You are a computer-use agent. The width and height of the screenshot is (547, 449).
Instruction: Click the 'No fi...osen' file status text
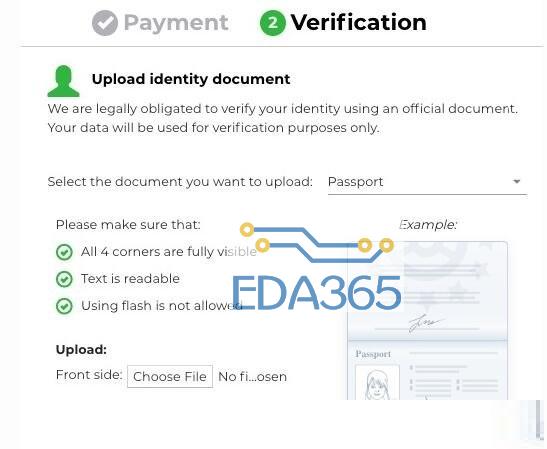click(253, 377)
